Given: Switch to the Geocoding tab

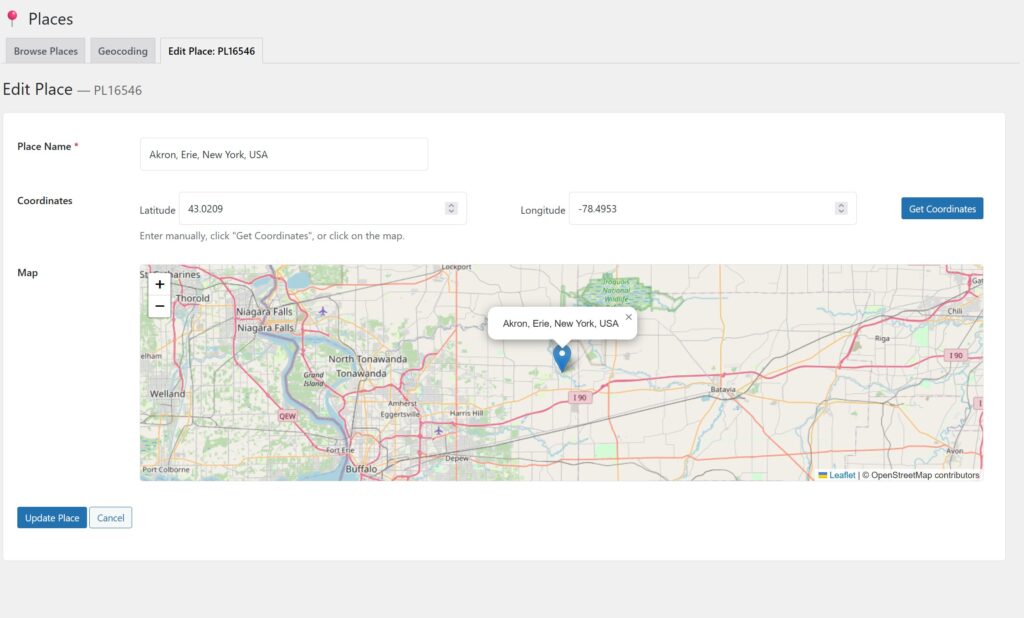Looking at the screenshot, I should click(123, 51).
